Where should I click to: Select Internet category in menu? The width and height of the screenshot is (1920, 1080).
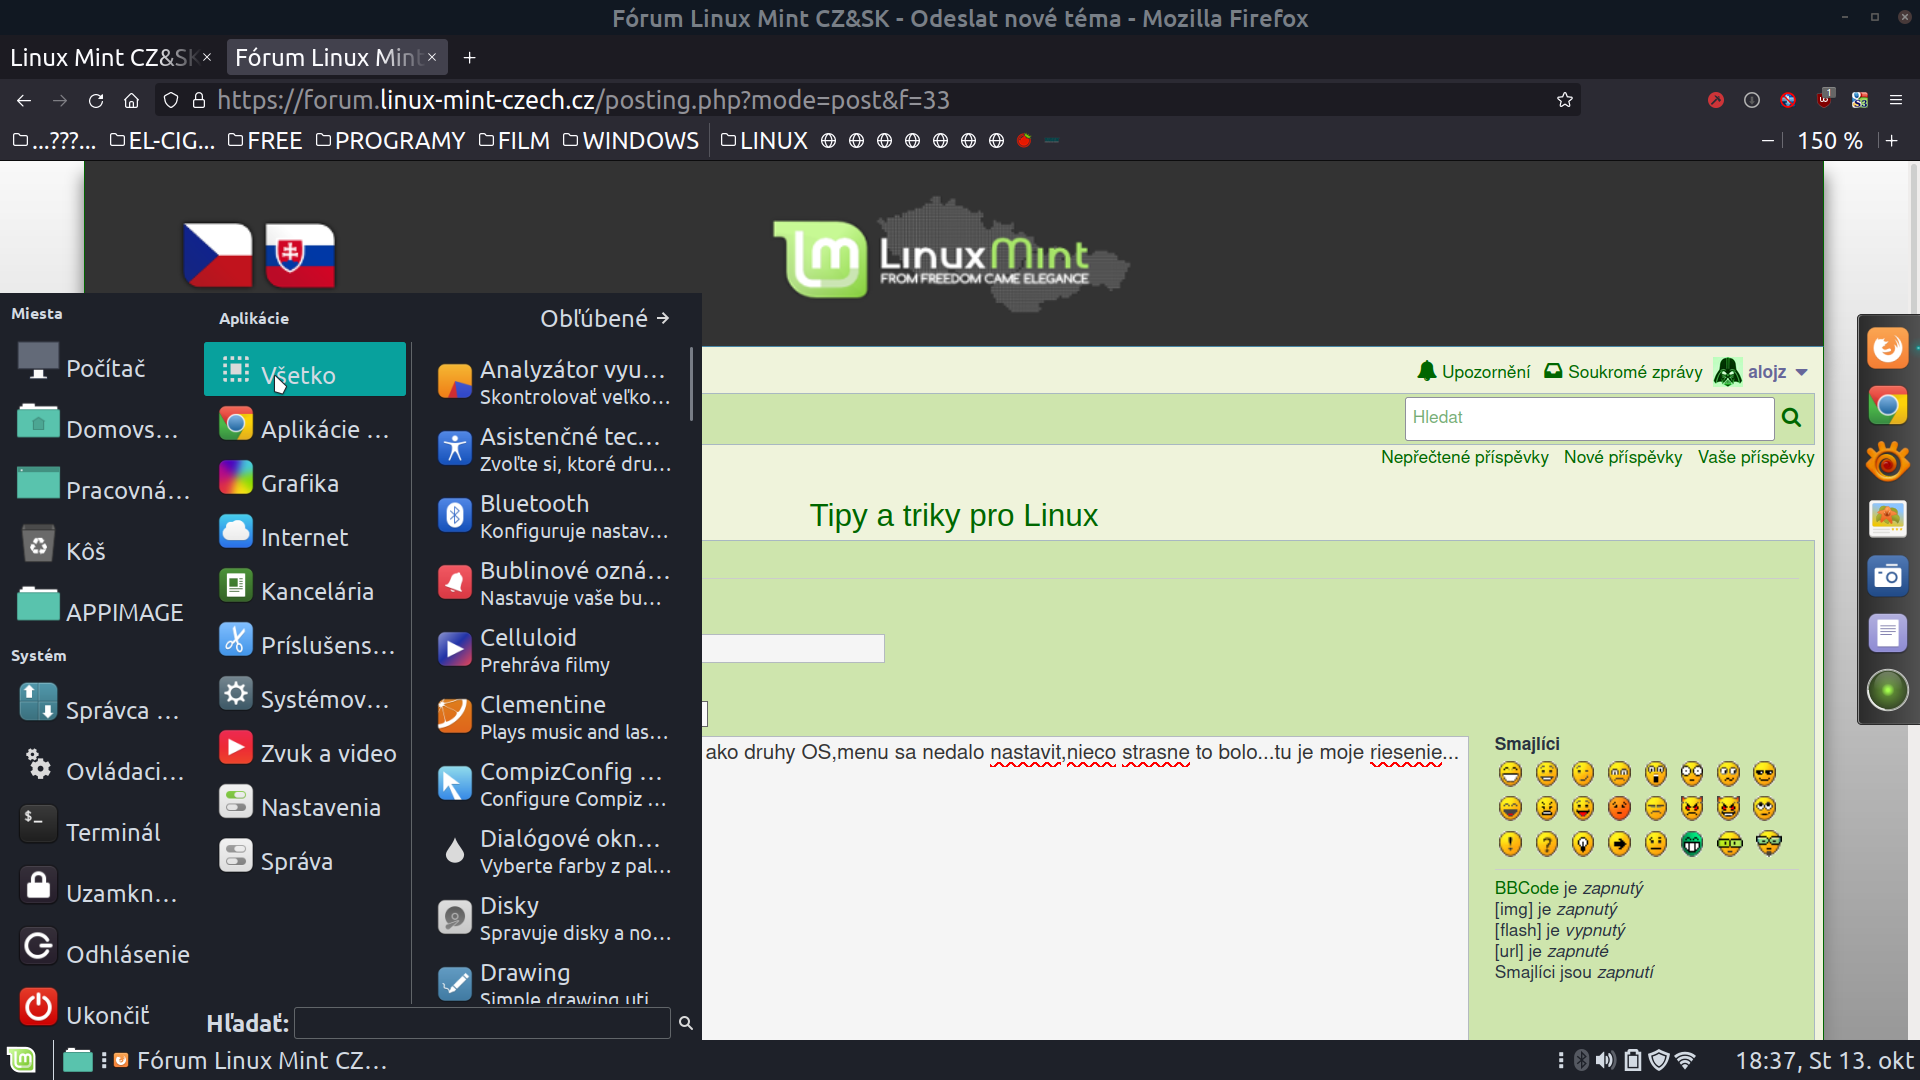click(304, 537)
